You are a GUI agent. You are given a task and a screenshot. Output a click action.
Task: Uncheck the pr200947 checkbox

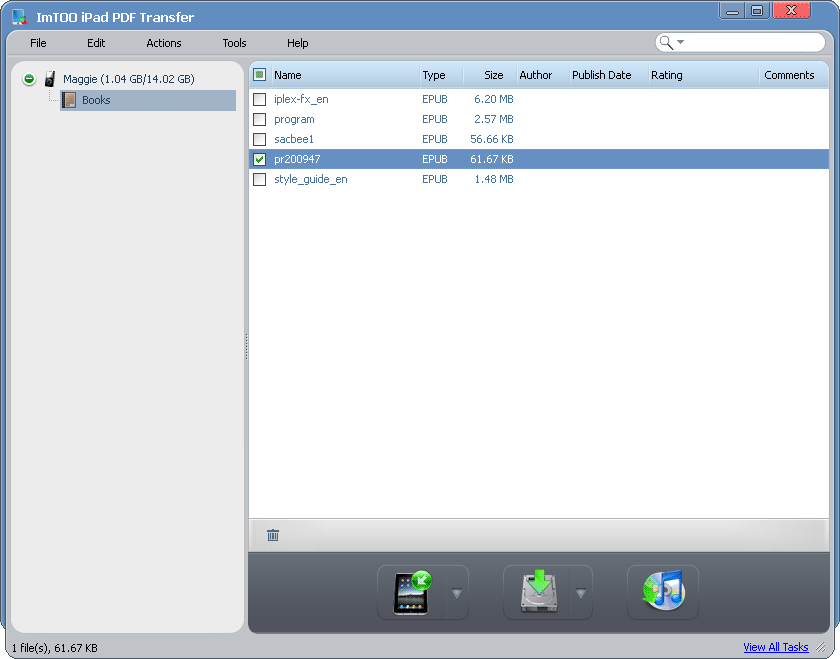pyautogui.click(x=259, y=159)
